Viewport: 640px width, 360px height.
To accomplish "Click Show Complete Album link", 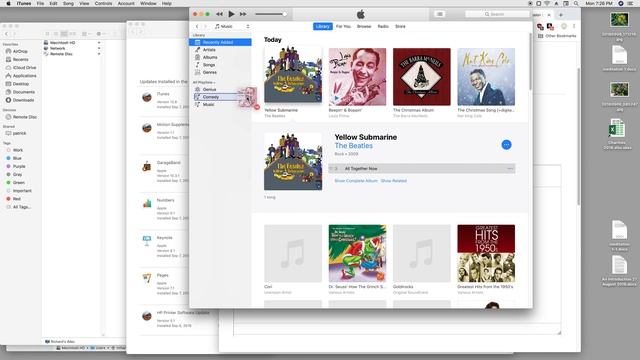I will pos(356,180).
